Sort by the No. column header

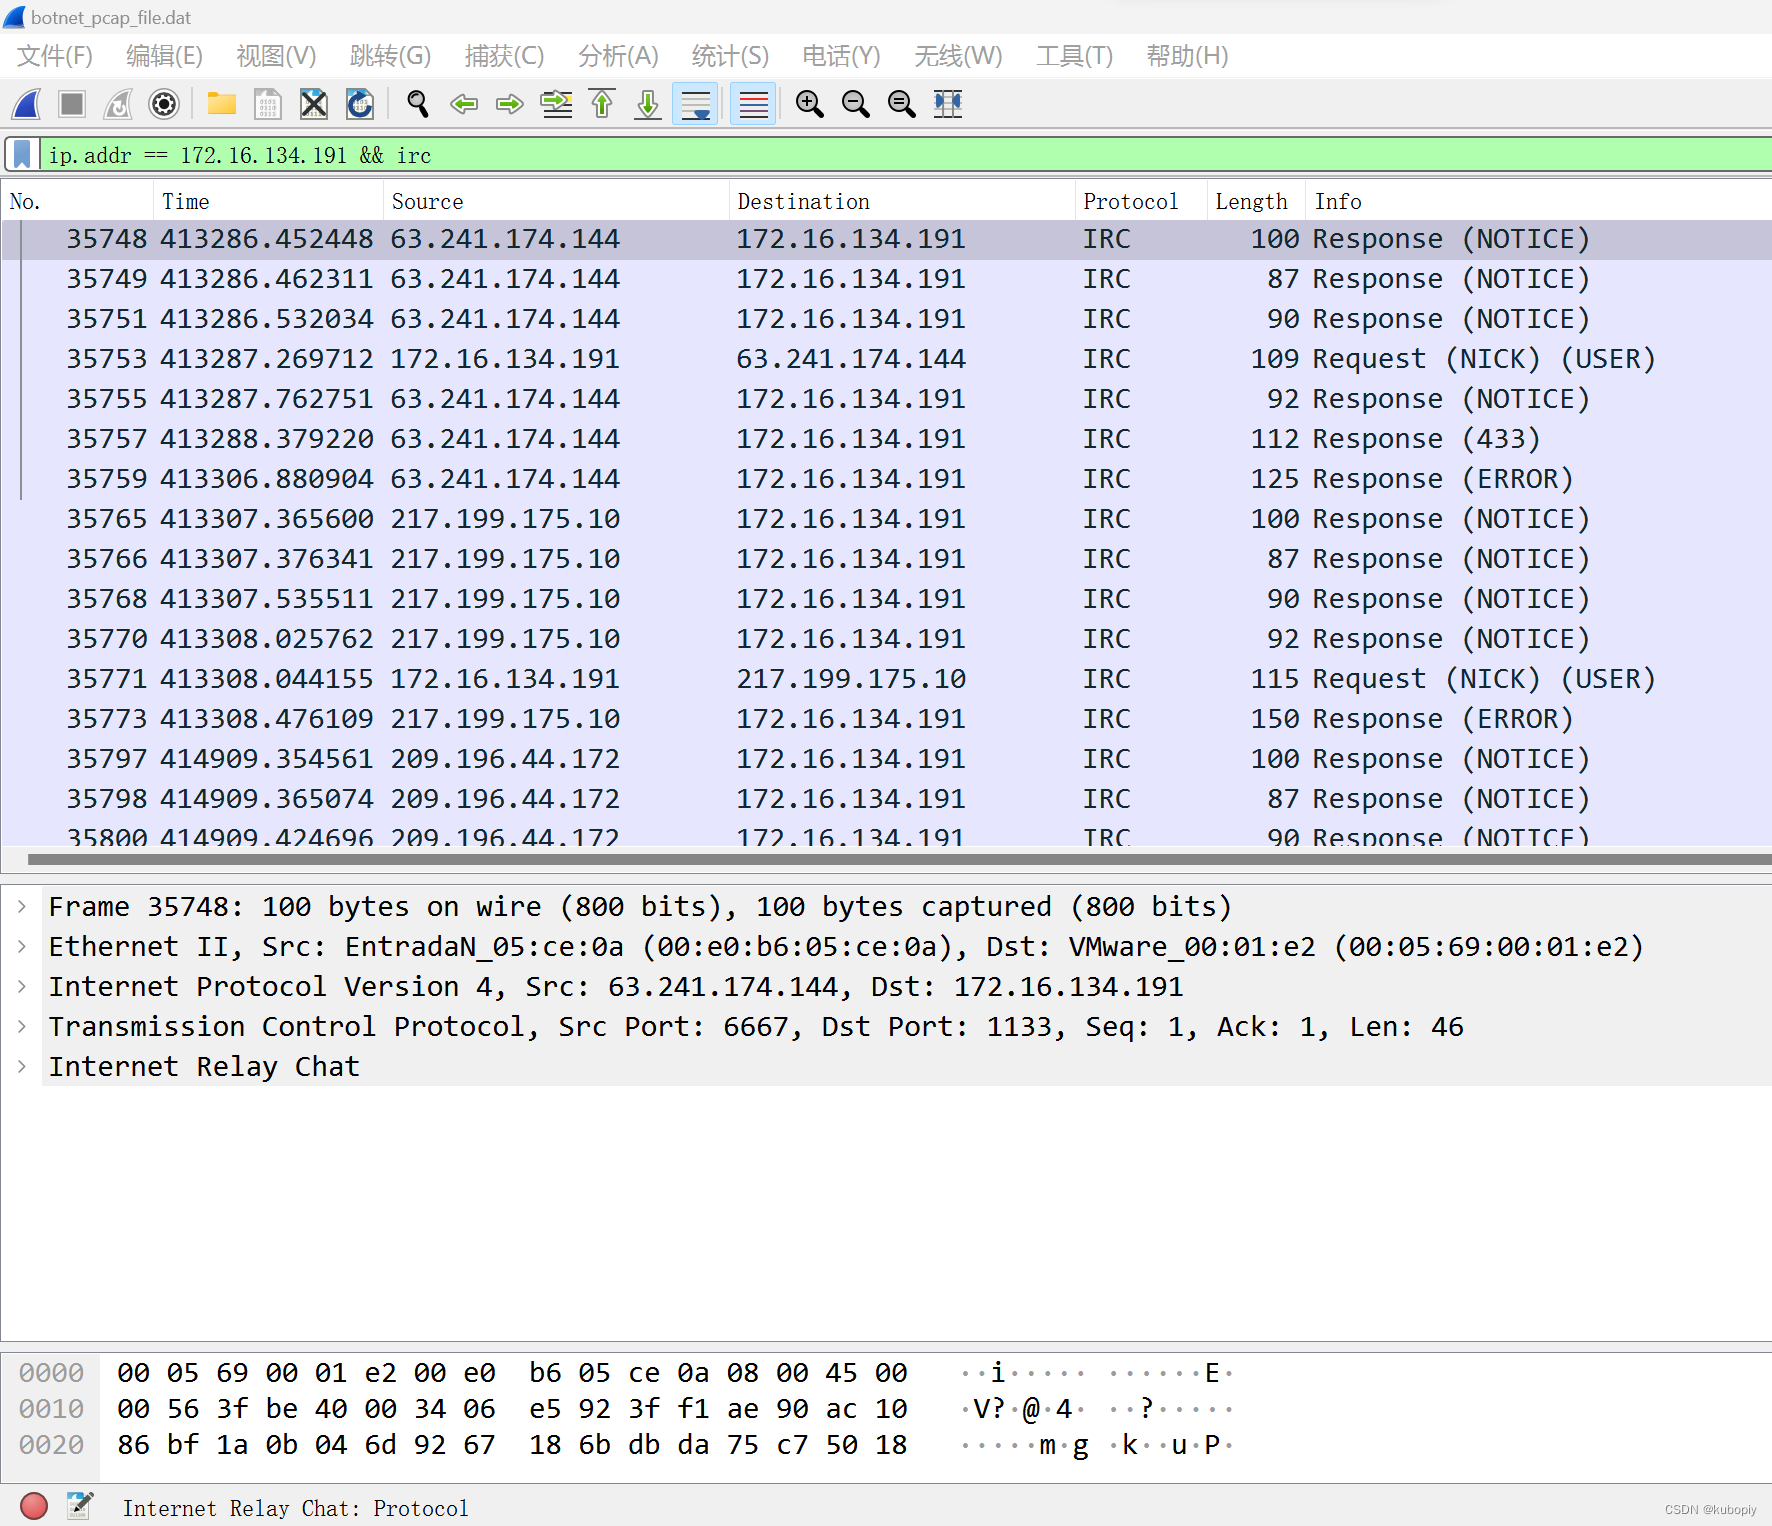click(x=77, y=201)
